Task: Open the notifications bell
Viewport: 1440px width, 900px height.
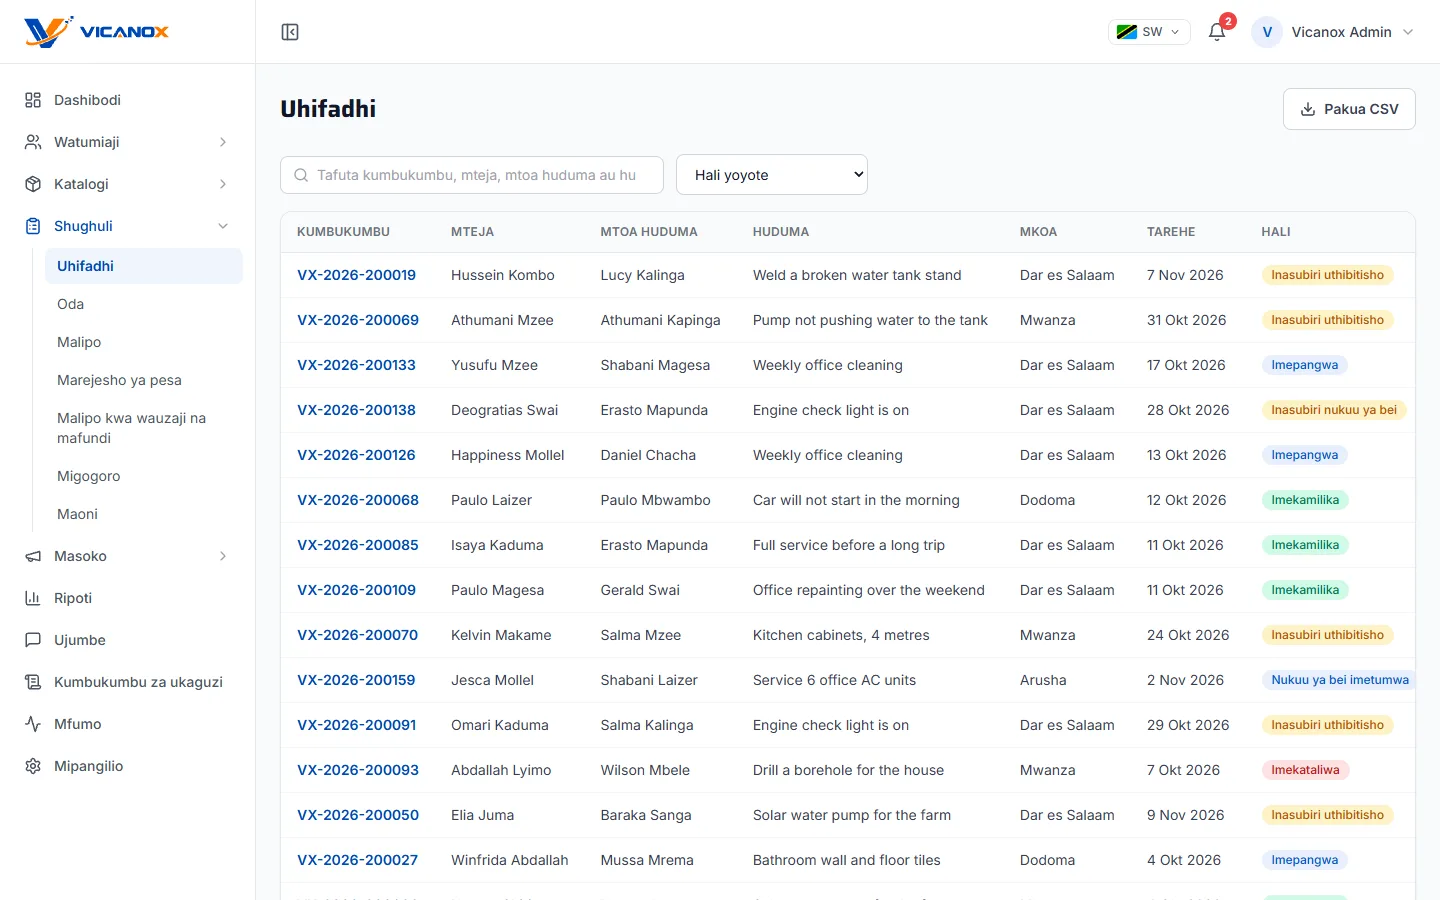Action: click(1217, 32)
